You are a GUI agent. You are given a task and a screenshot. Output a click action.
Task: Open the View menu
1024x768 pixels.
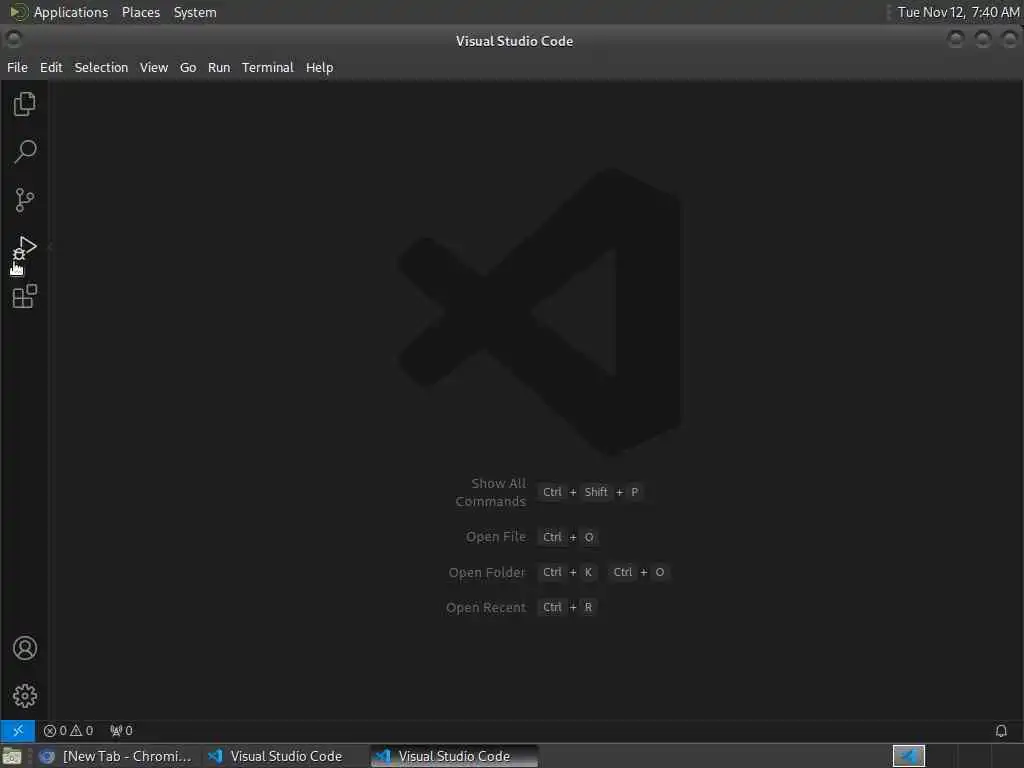click(153, 67)
